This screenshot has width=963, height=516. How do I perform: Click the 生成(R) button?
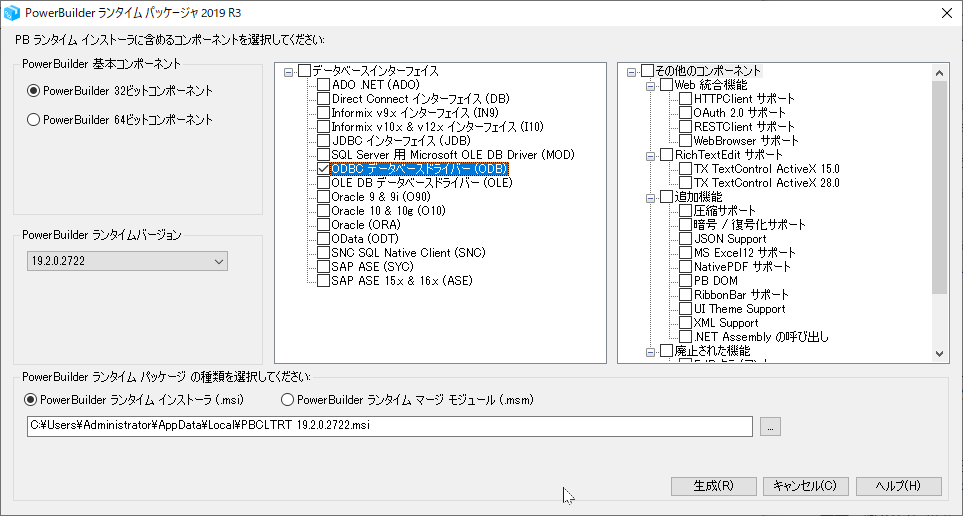(712, 486)
